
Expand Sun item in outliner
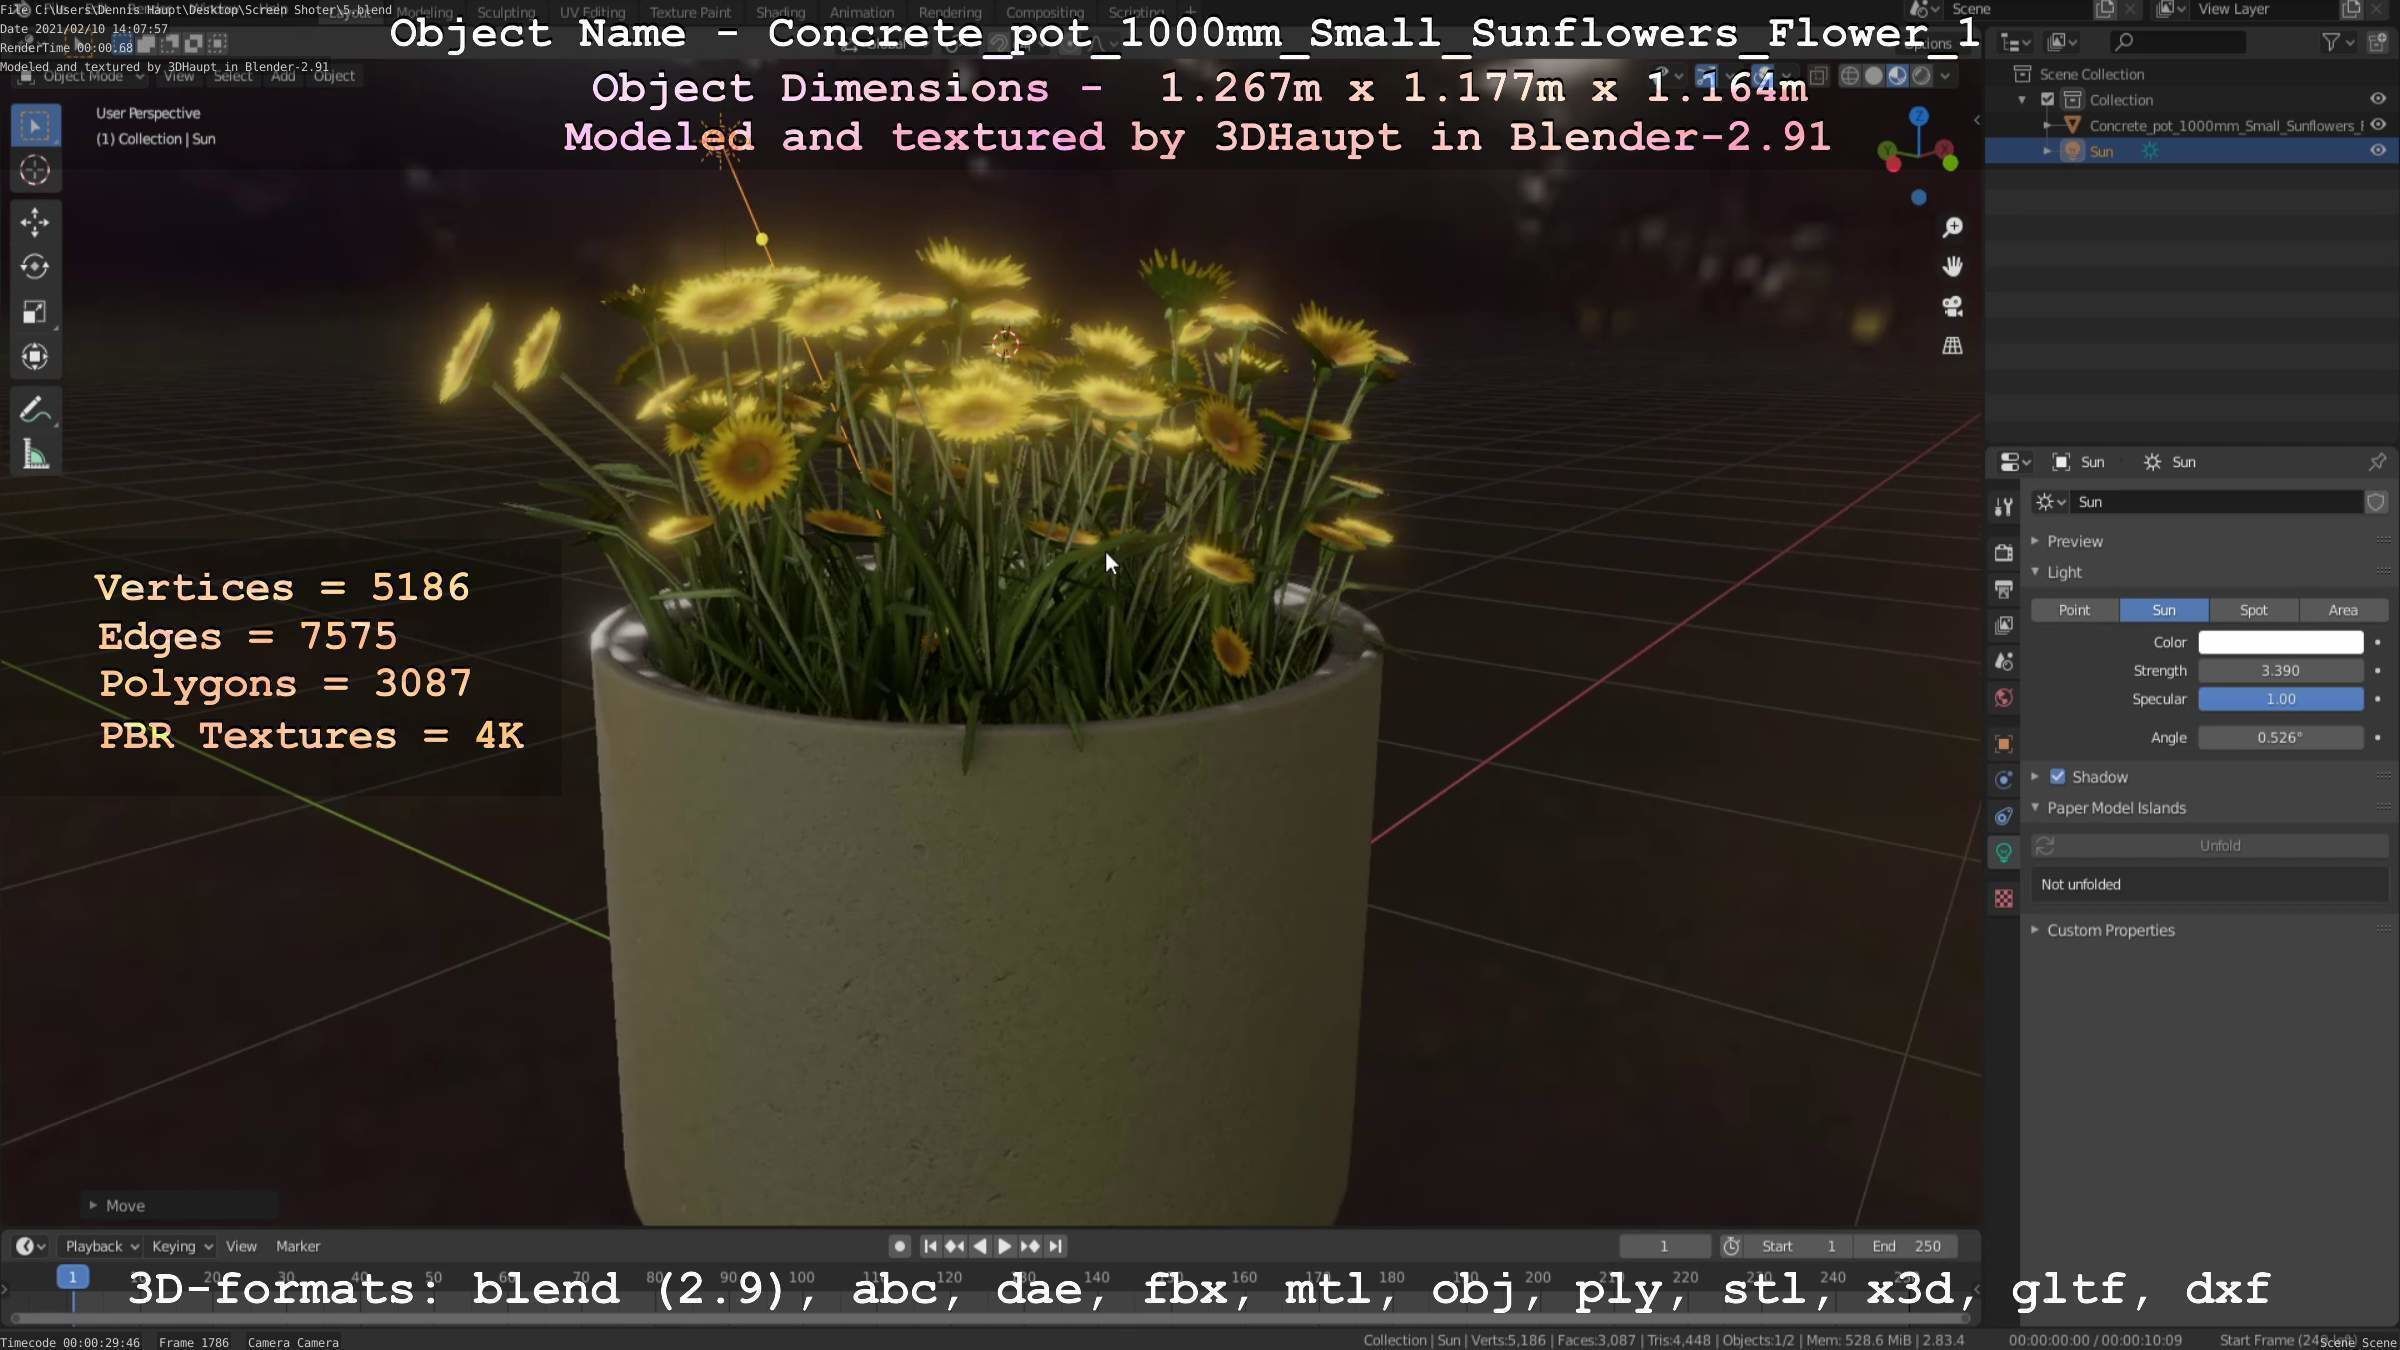coord(2046,151)
